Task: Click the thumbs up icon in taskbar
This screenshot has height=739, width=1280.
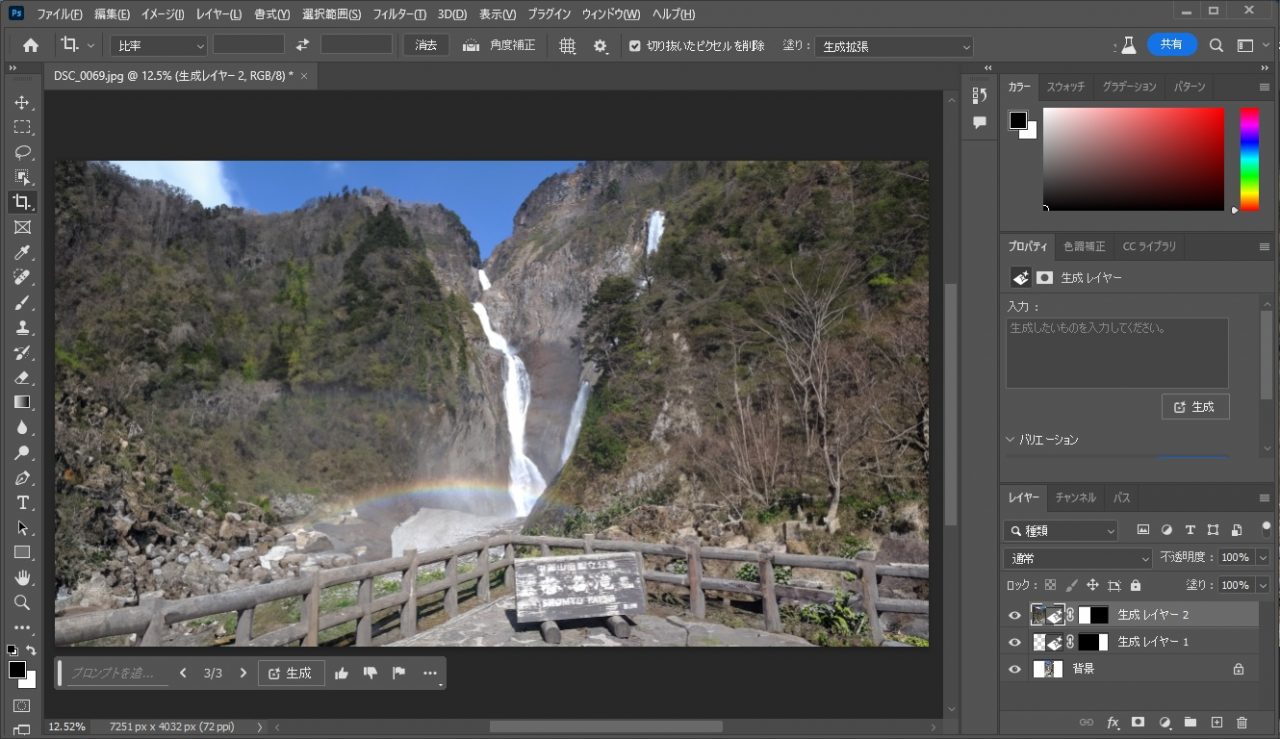Action: (342, 673)
